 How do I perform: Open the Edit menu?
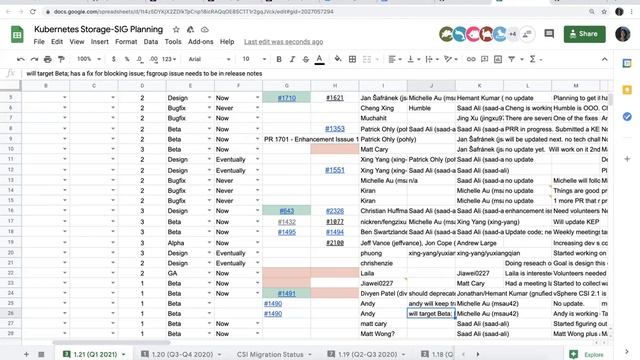(x=57, y=42)
